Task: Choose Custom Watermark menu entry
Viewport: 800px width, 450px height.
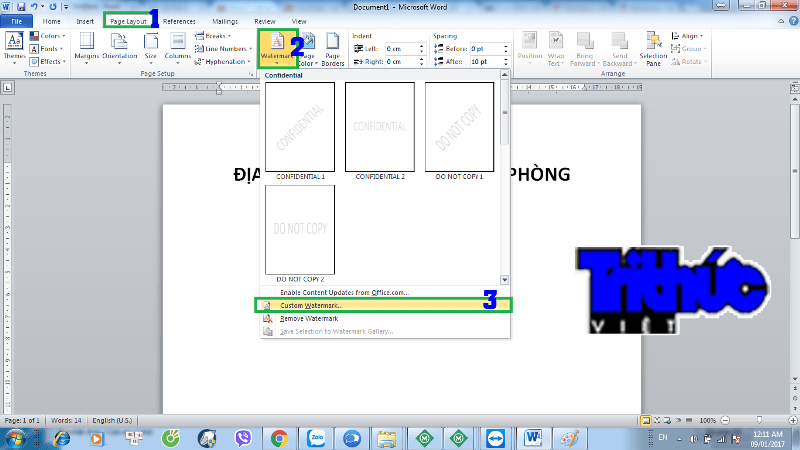Action: coord(385,305)
